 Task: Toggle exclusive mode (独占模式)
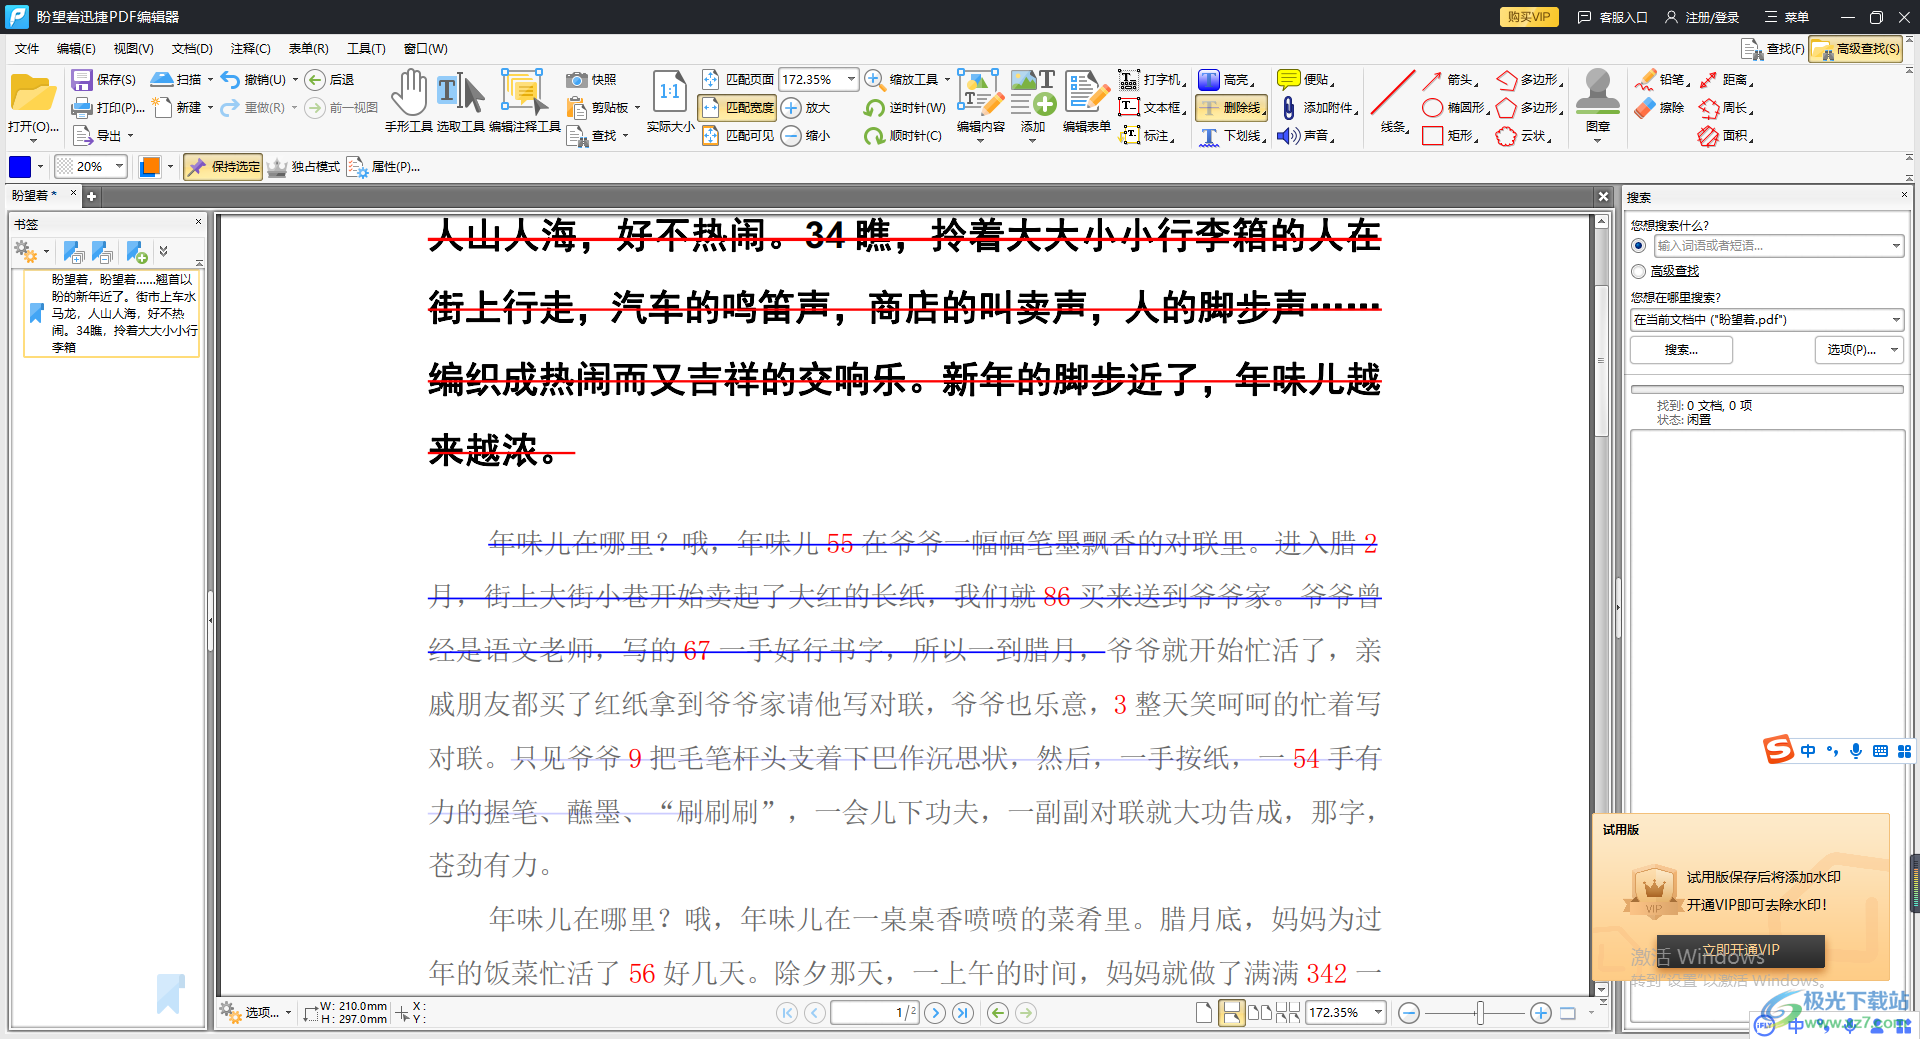coord(304,167)
